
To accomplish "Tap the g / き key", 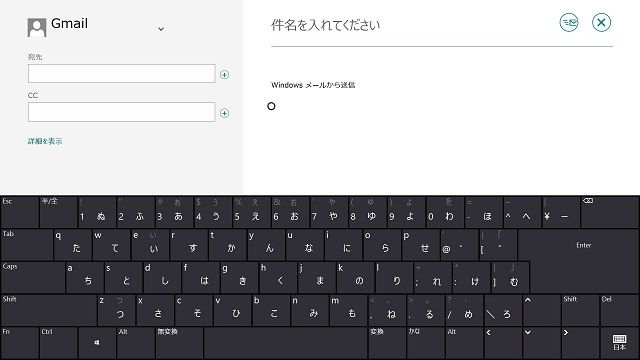I will [239, 277].
